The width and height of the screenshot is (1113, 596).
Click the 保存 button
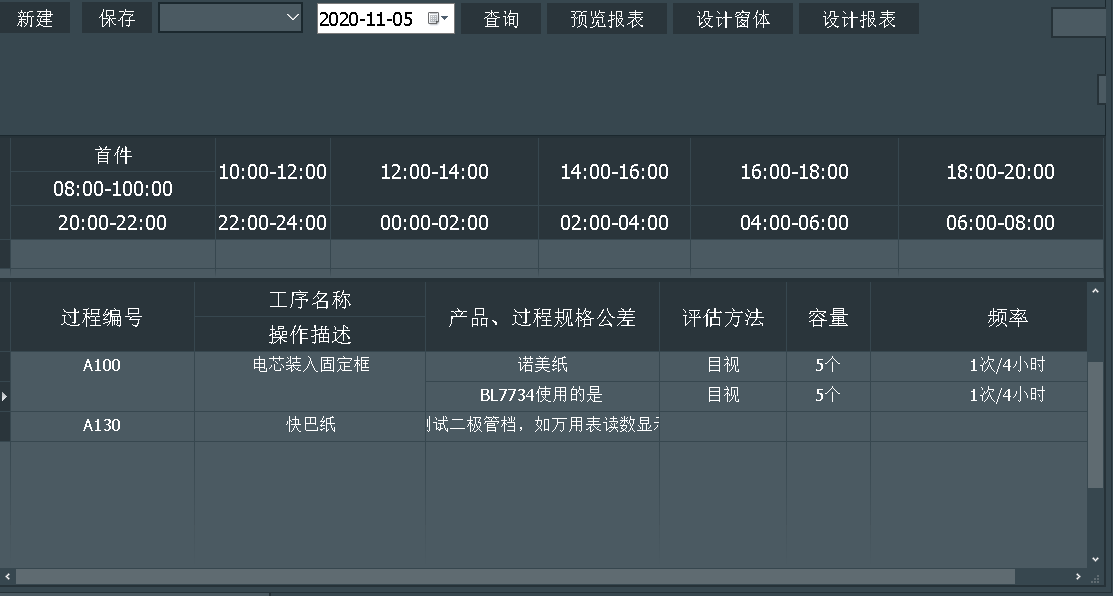click(115, 17)
